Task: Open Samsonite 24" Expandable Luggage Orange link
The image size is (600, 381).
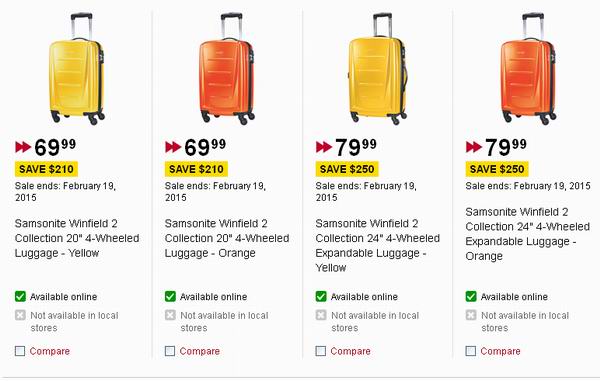Action: (x=528, y=234)
